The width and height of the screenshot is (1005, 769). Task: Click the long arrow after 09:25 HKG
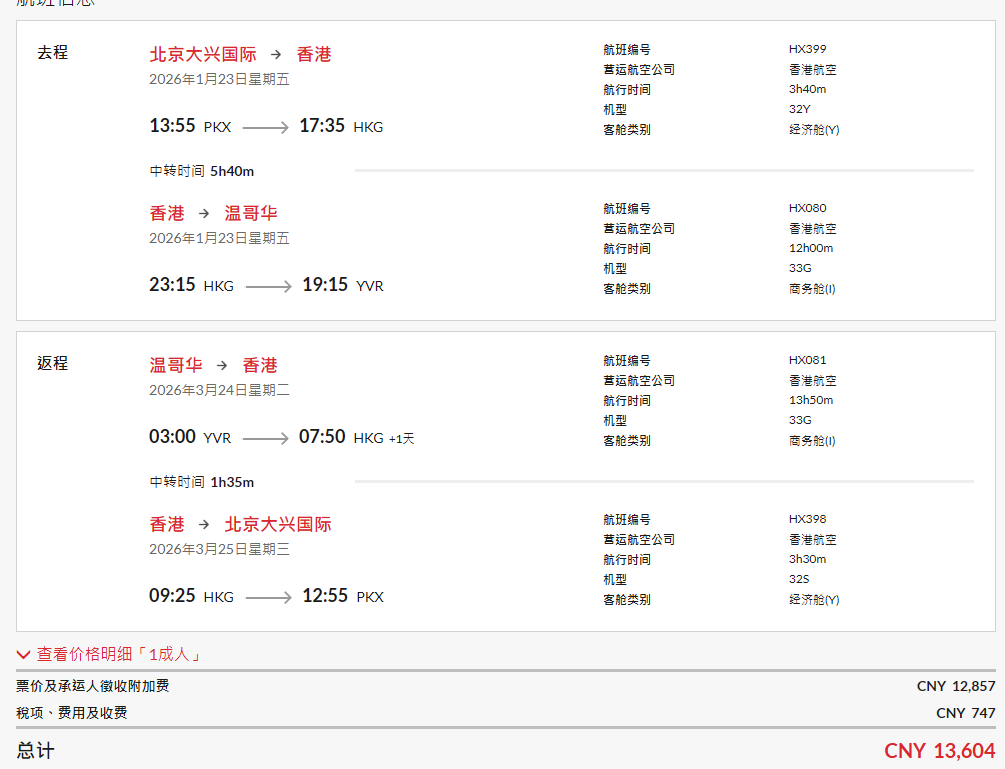pyautogui.click(x=268, y=597)
